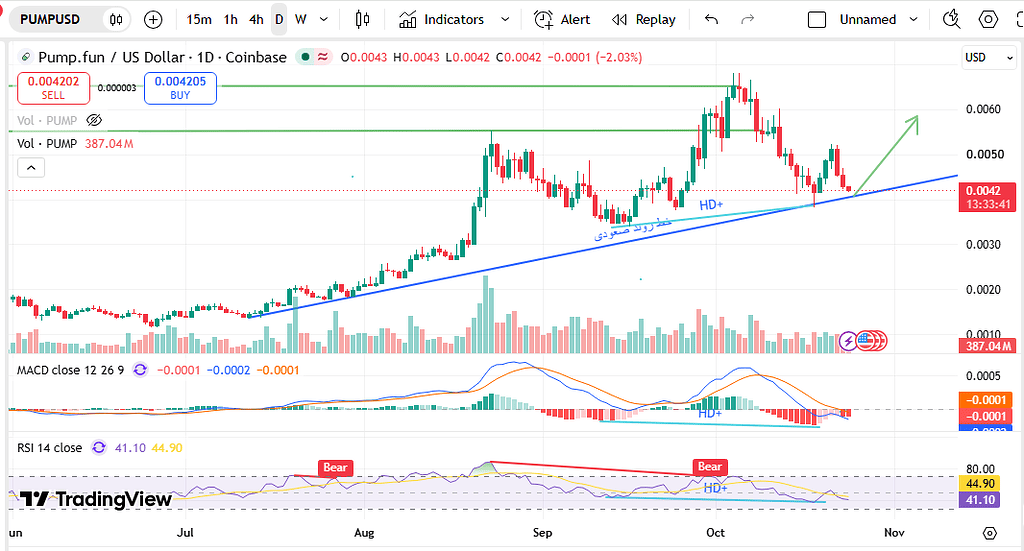Click the SELL 0.004202 button

pyautogui.click(x=54, y=88)
